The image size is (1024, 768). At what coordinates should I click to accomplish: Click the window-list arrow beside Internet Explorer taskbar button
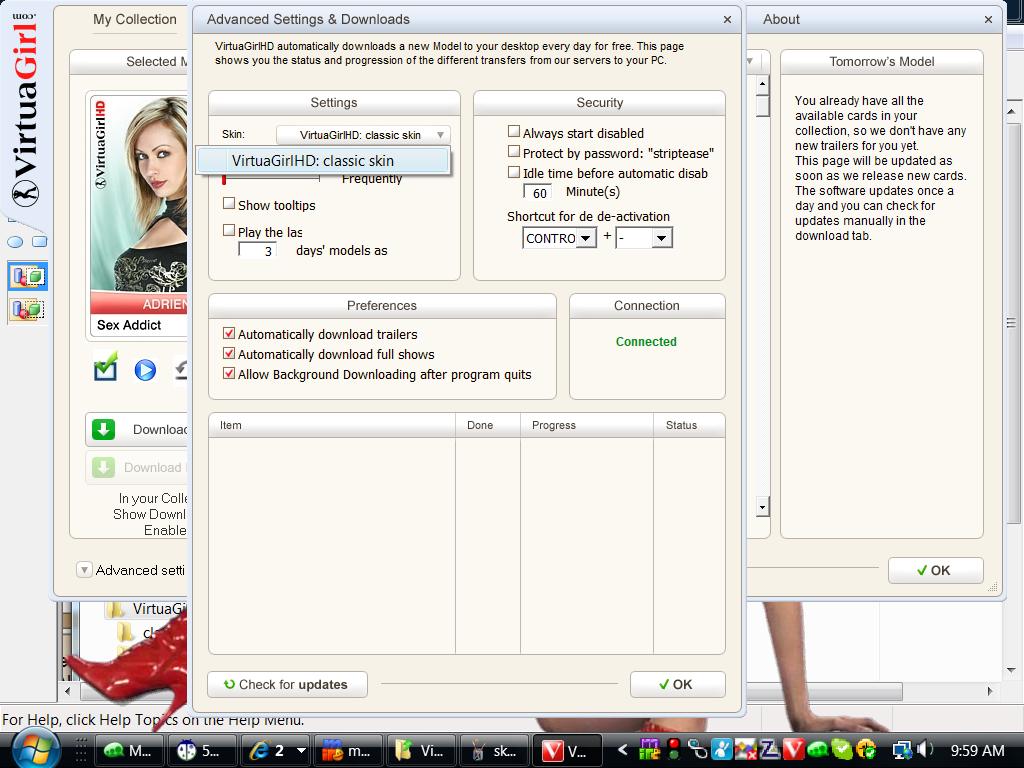pos(301,750)
